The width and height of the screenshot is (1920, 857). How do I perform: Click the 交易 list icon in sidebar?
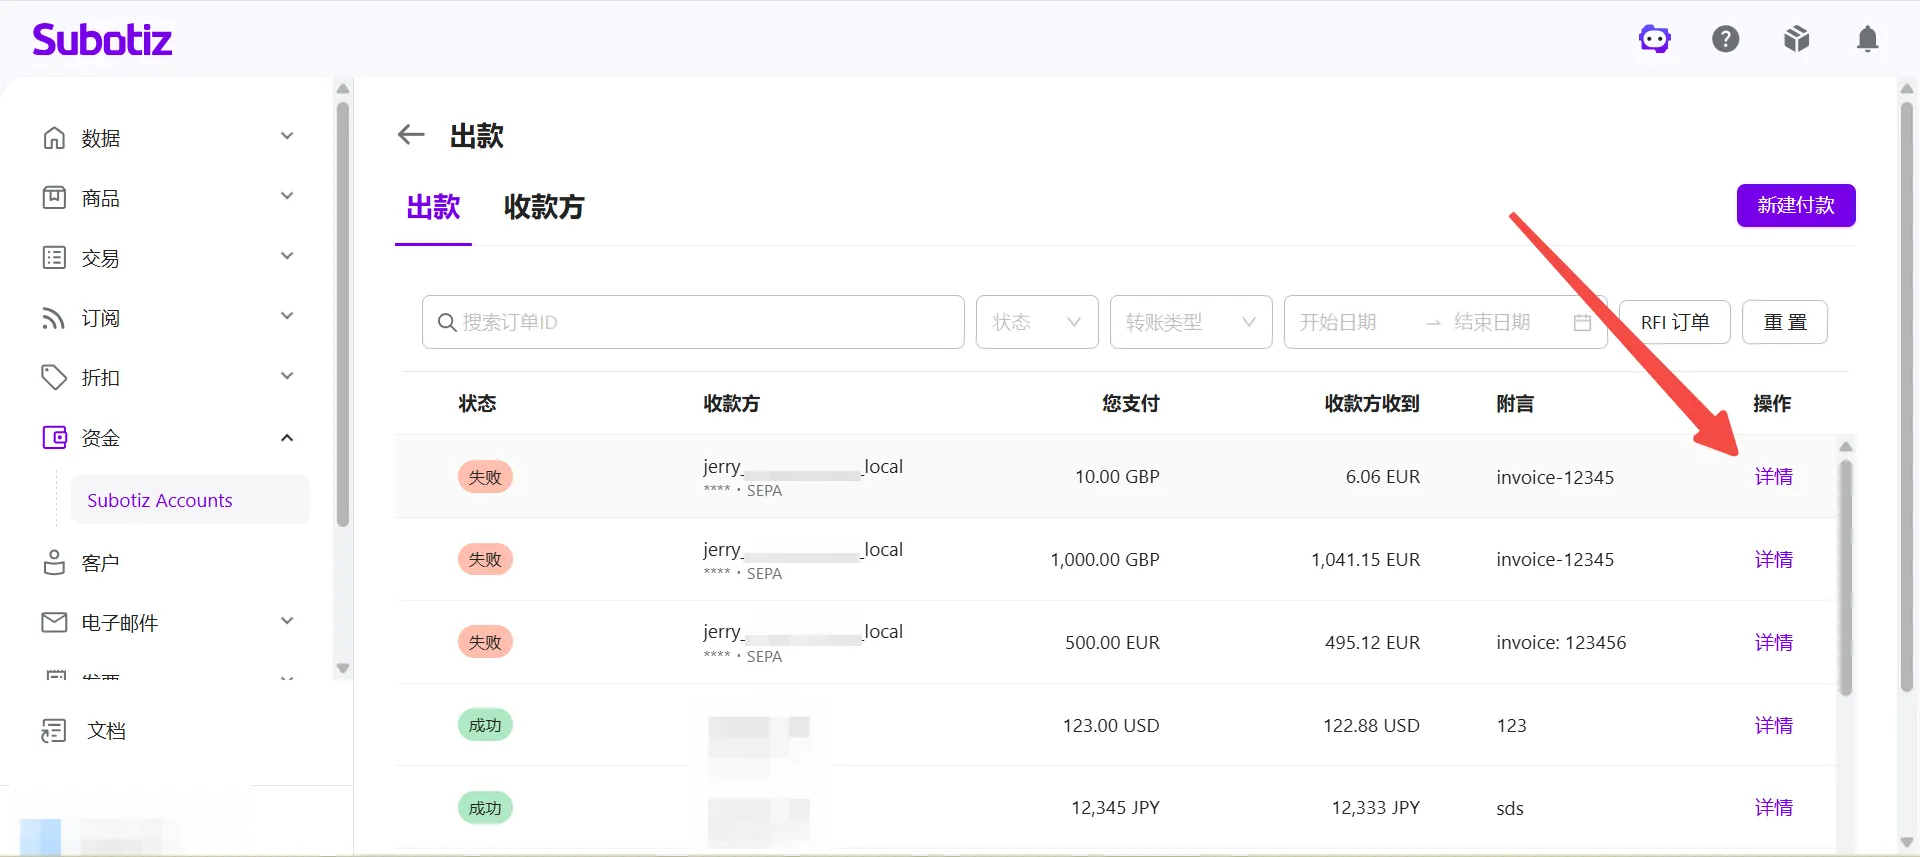(x=54, y=258)
